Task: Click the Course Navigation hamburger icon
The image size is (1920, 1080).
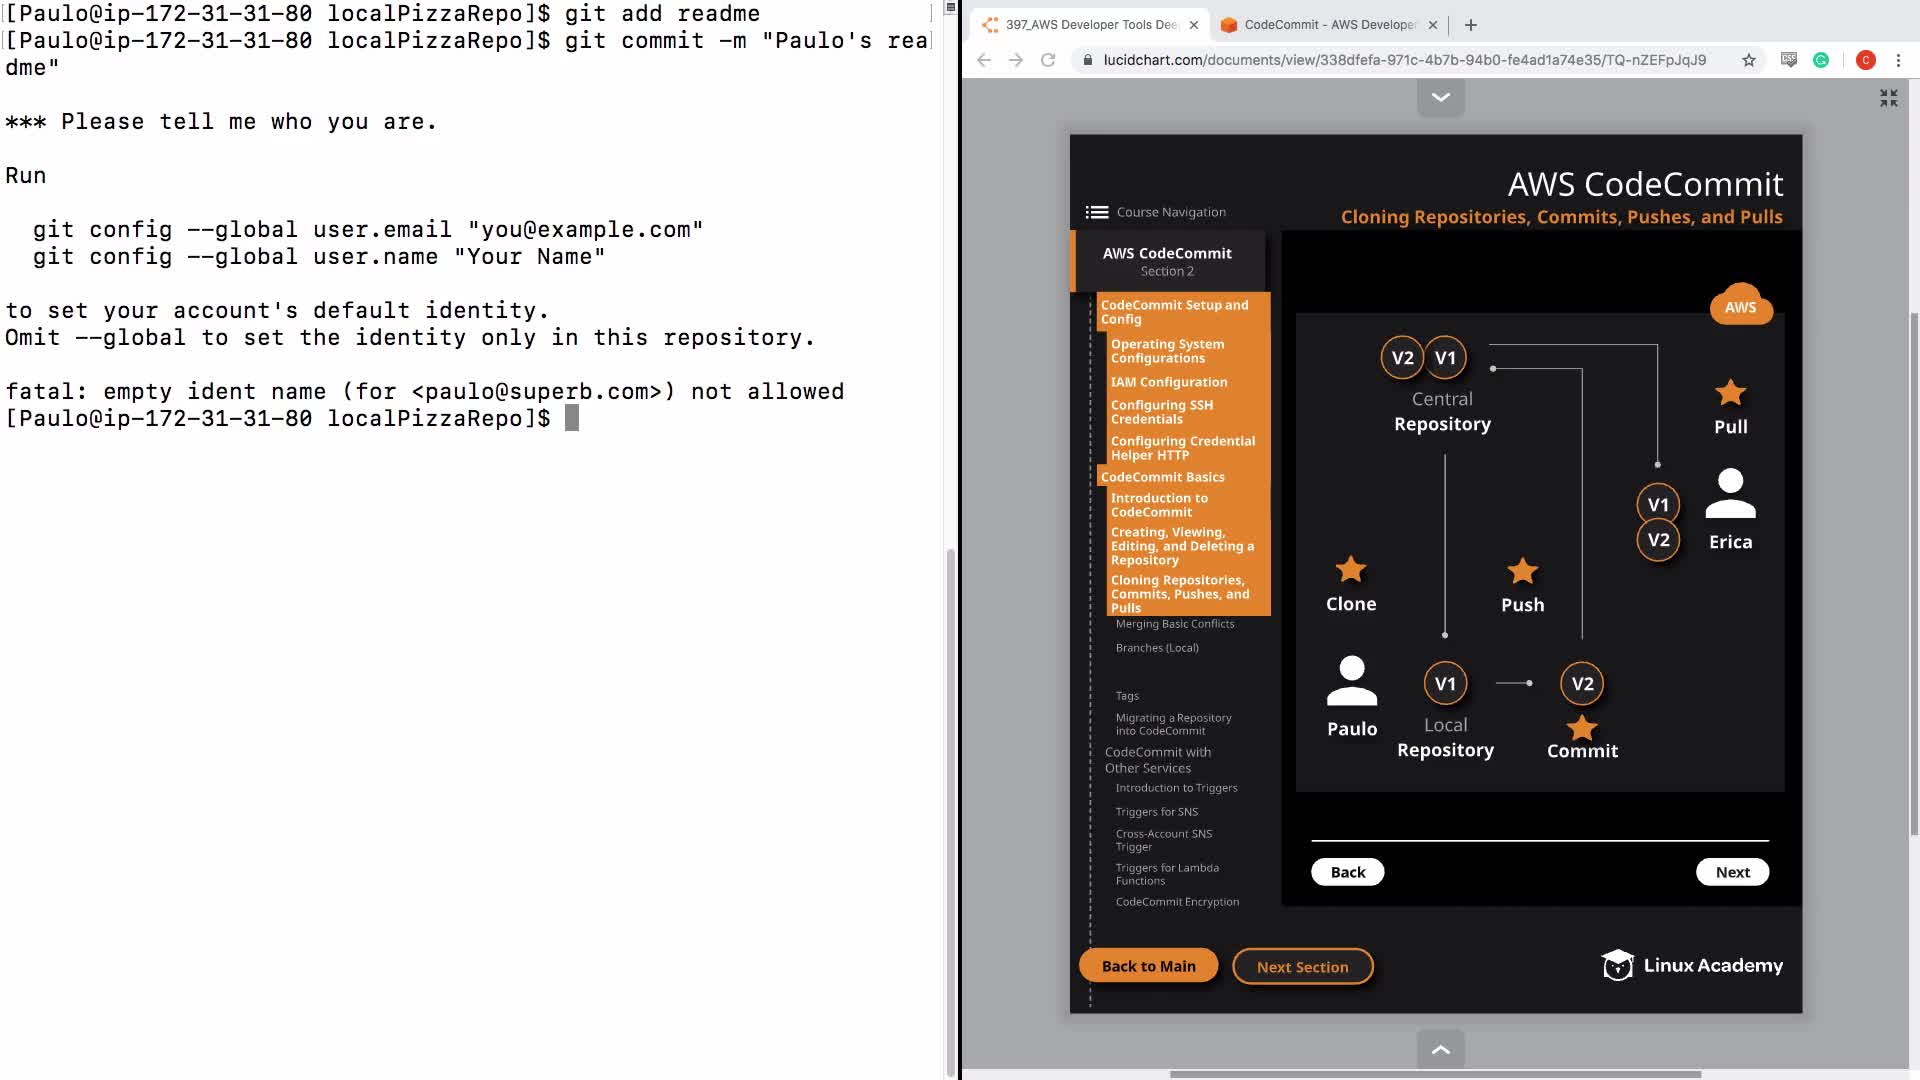Action: click(1096, 212)
